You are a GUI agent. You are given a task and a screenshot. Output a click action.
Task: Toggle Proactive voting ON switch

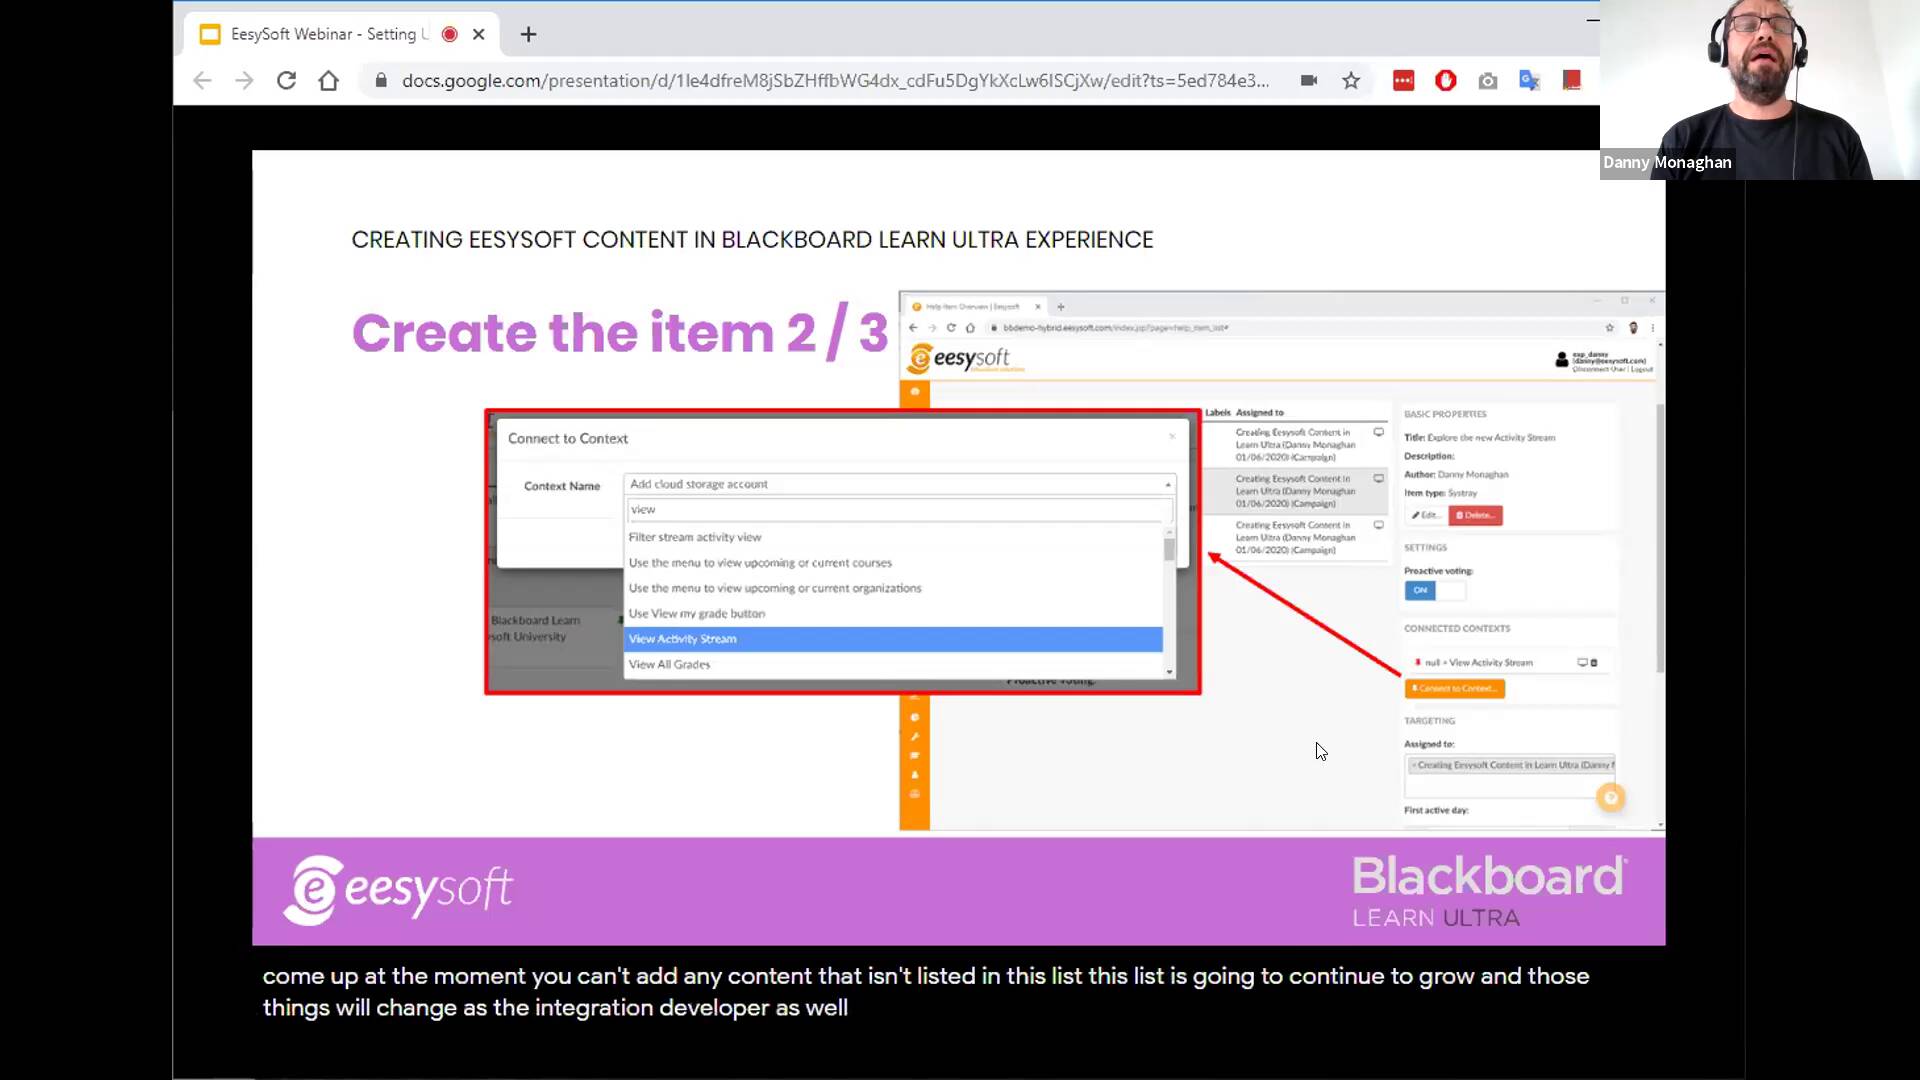(1420, 590)
